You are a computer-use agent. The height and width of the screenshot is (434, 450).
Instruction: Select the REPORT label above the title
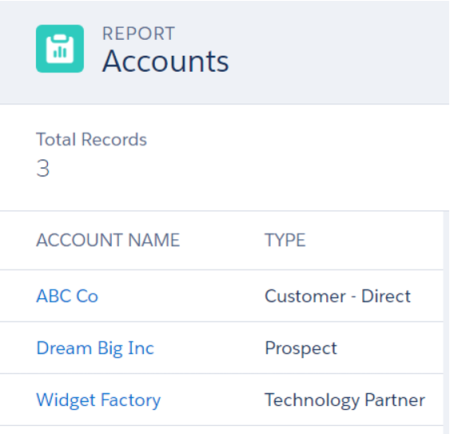[x=138, y=34]
